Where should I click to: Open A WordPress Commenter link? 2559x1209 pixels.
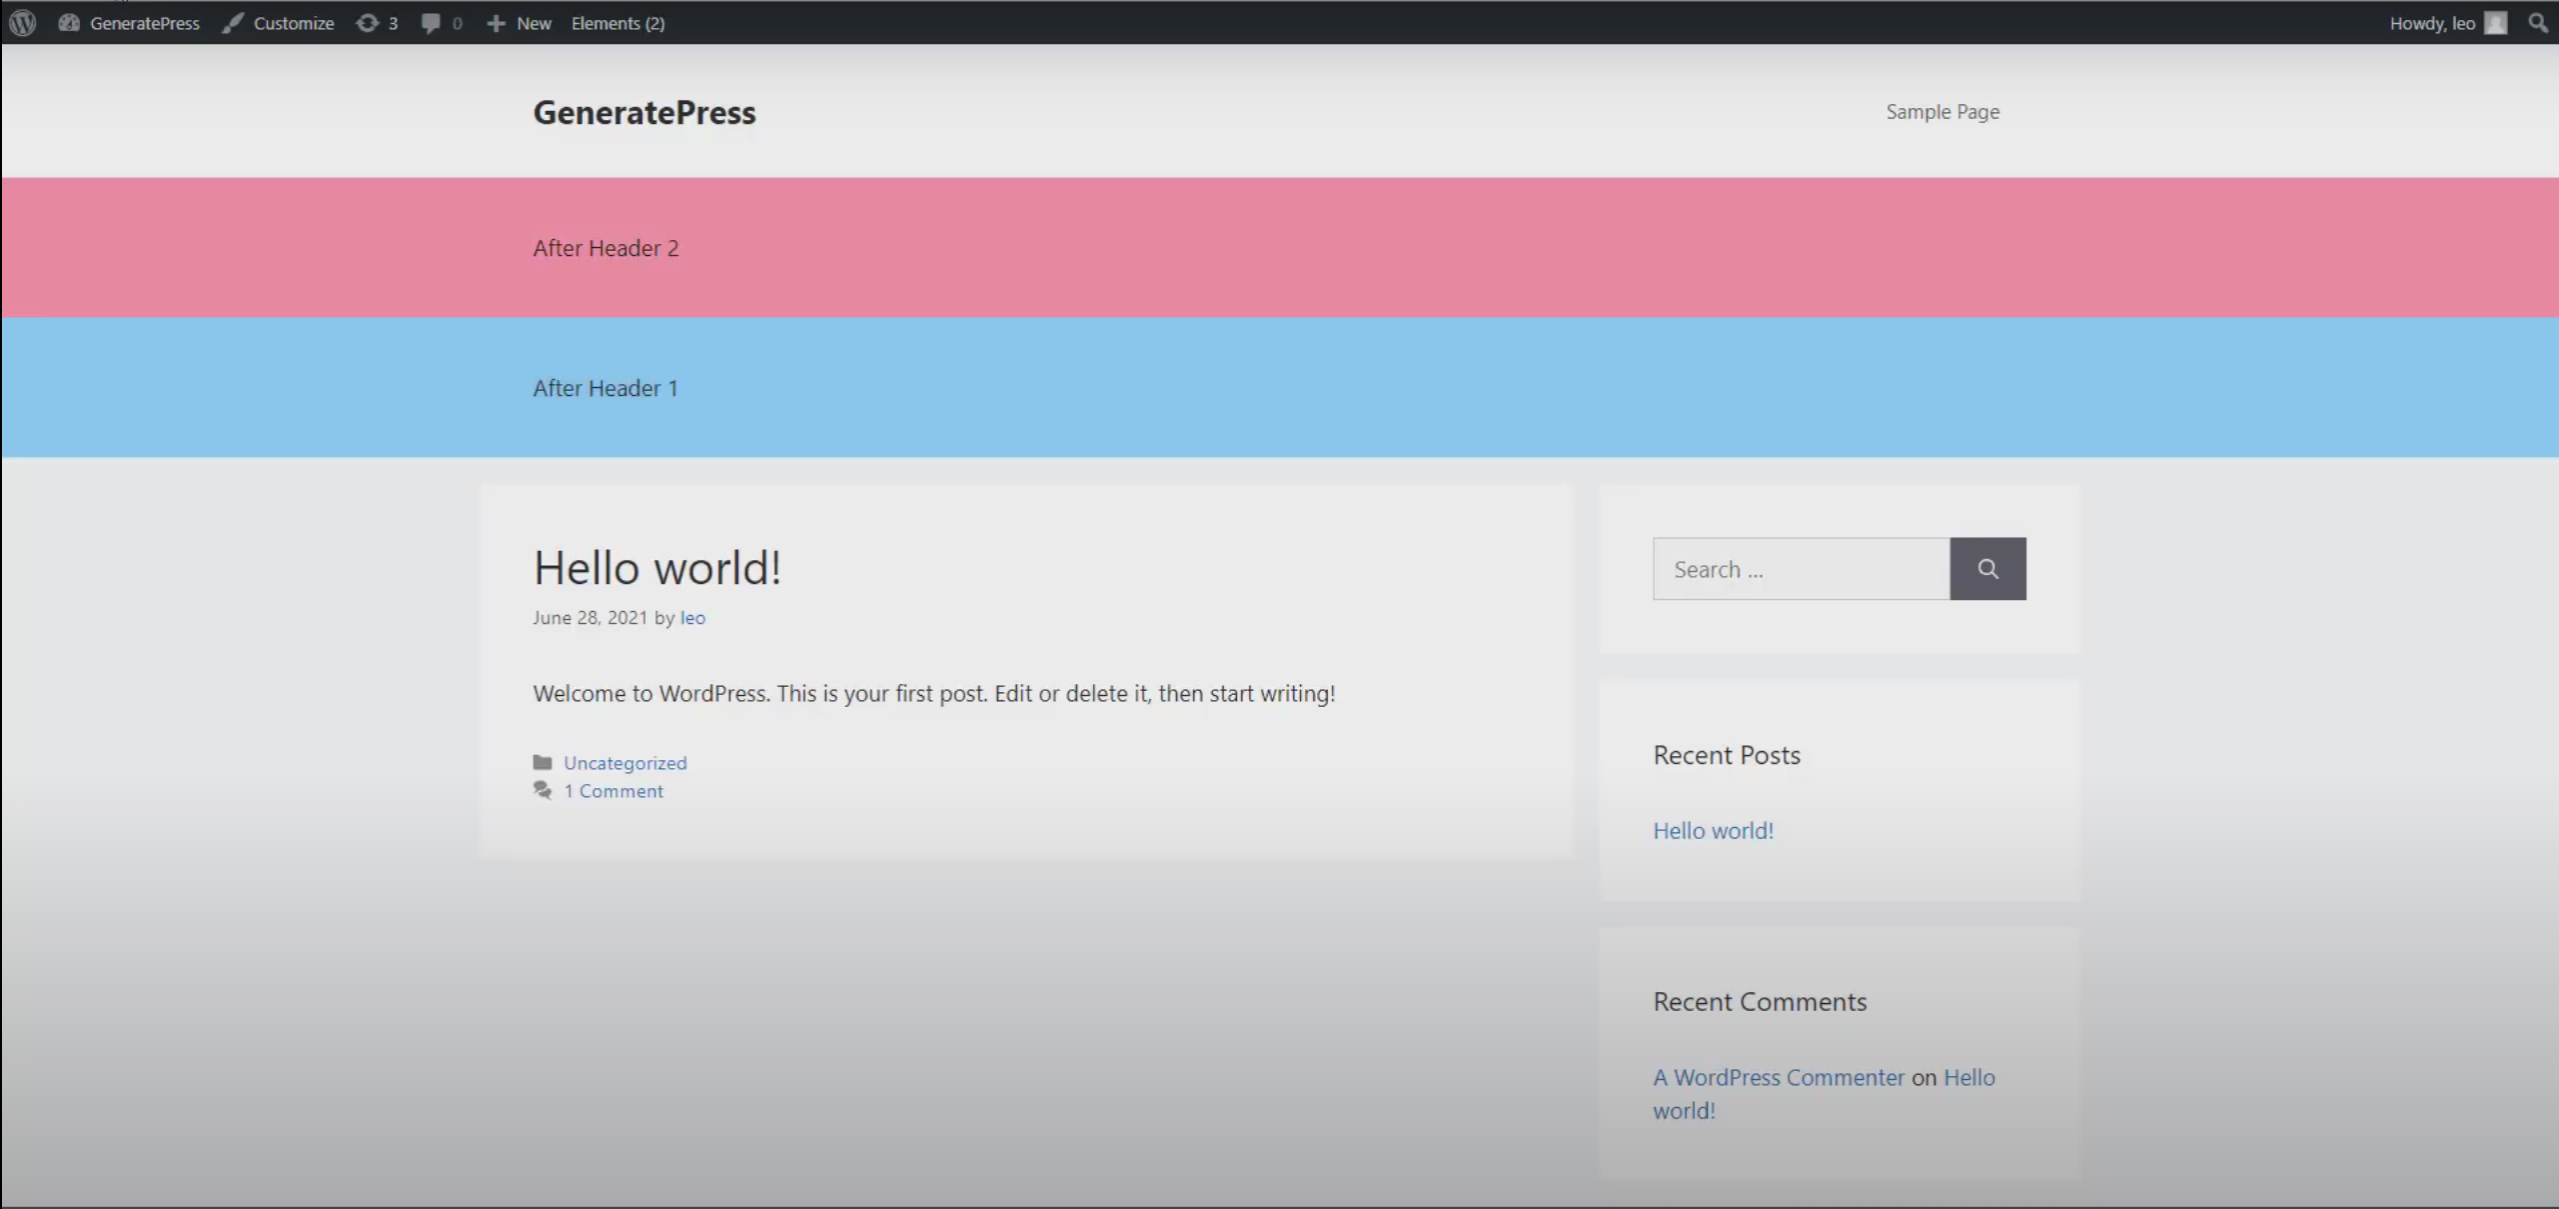(1778, 1077)
